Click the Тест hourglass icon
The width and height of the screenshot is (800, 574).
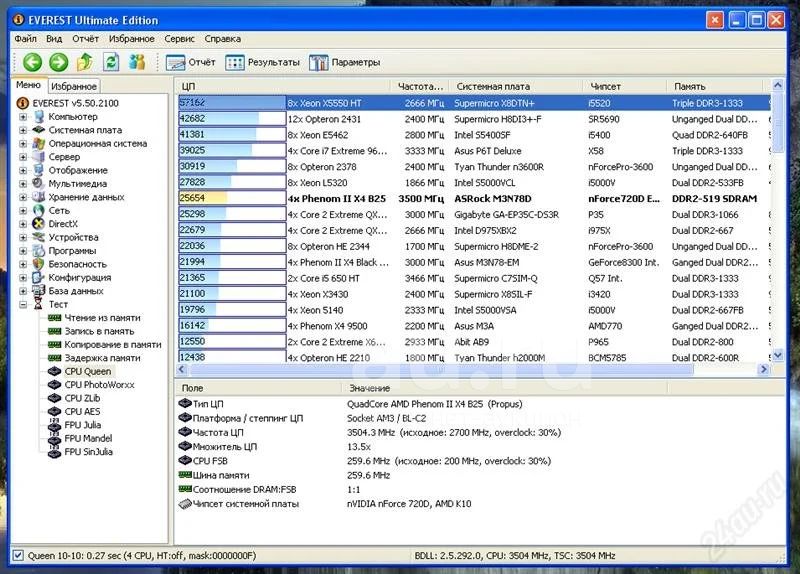[39, 304]
